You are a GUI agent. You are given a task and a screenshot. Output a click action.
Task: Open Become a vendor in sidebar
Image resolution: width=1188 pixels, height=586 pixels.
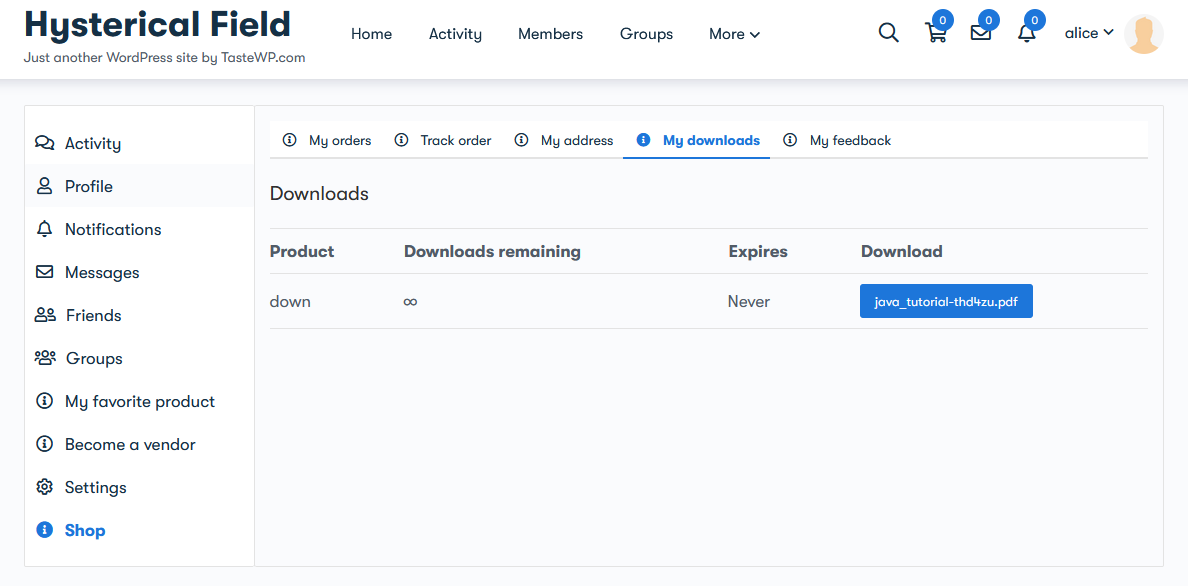(x=116, y=444)
